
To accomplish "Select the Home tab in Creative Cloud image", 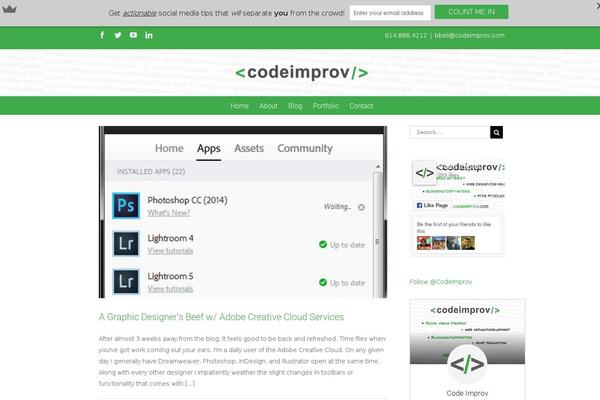I will (x=169, y=148).
